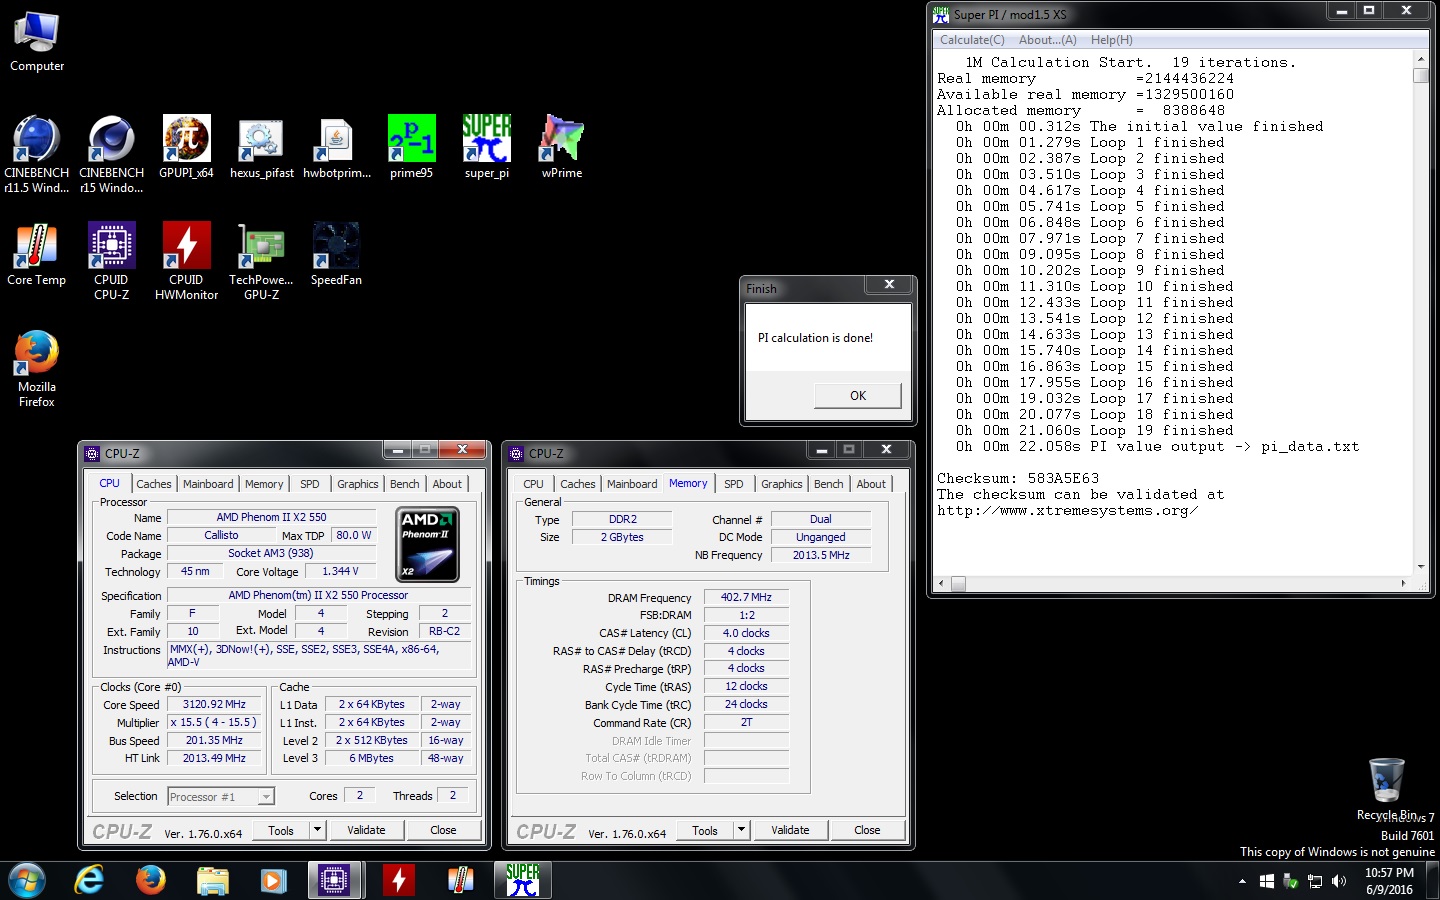Open Calculate(C) menu in Super PI
Image resolution: width=1440 pixels, height=900 pixels.
coord(972,40)
